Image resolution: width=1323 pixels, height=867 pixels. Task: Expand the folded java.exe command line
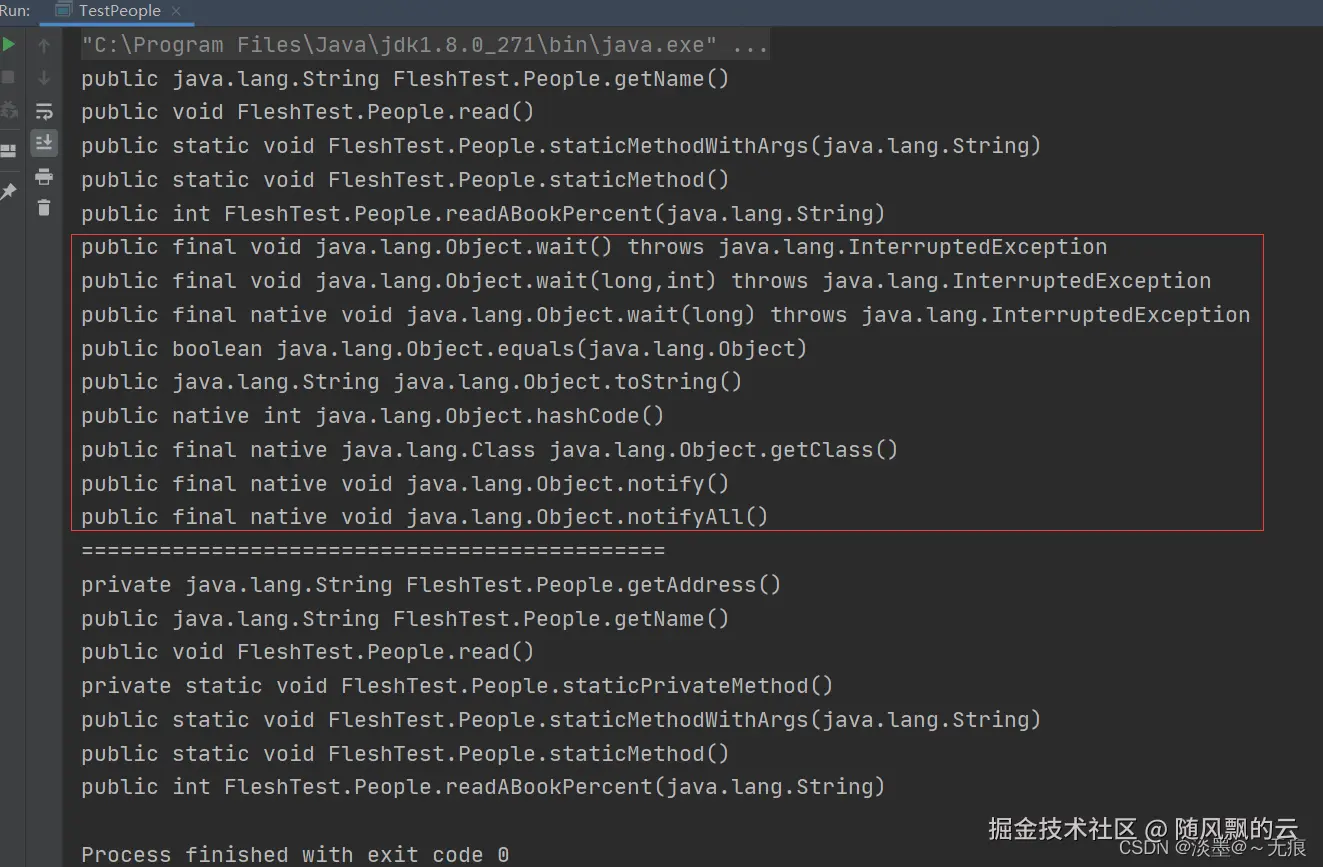coord(750,45)
